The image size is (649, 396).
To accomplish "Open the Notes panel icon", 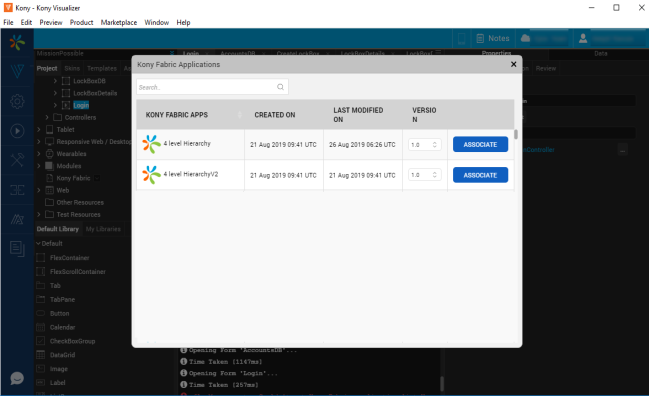I will (480, 38).
